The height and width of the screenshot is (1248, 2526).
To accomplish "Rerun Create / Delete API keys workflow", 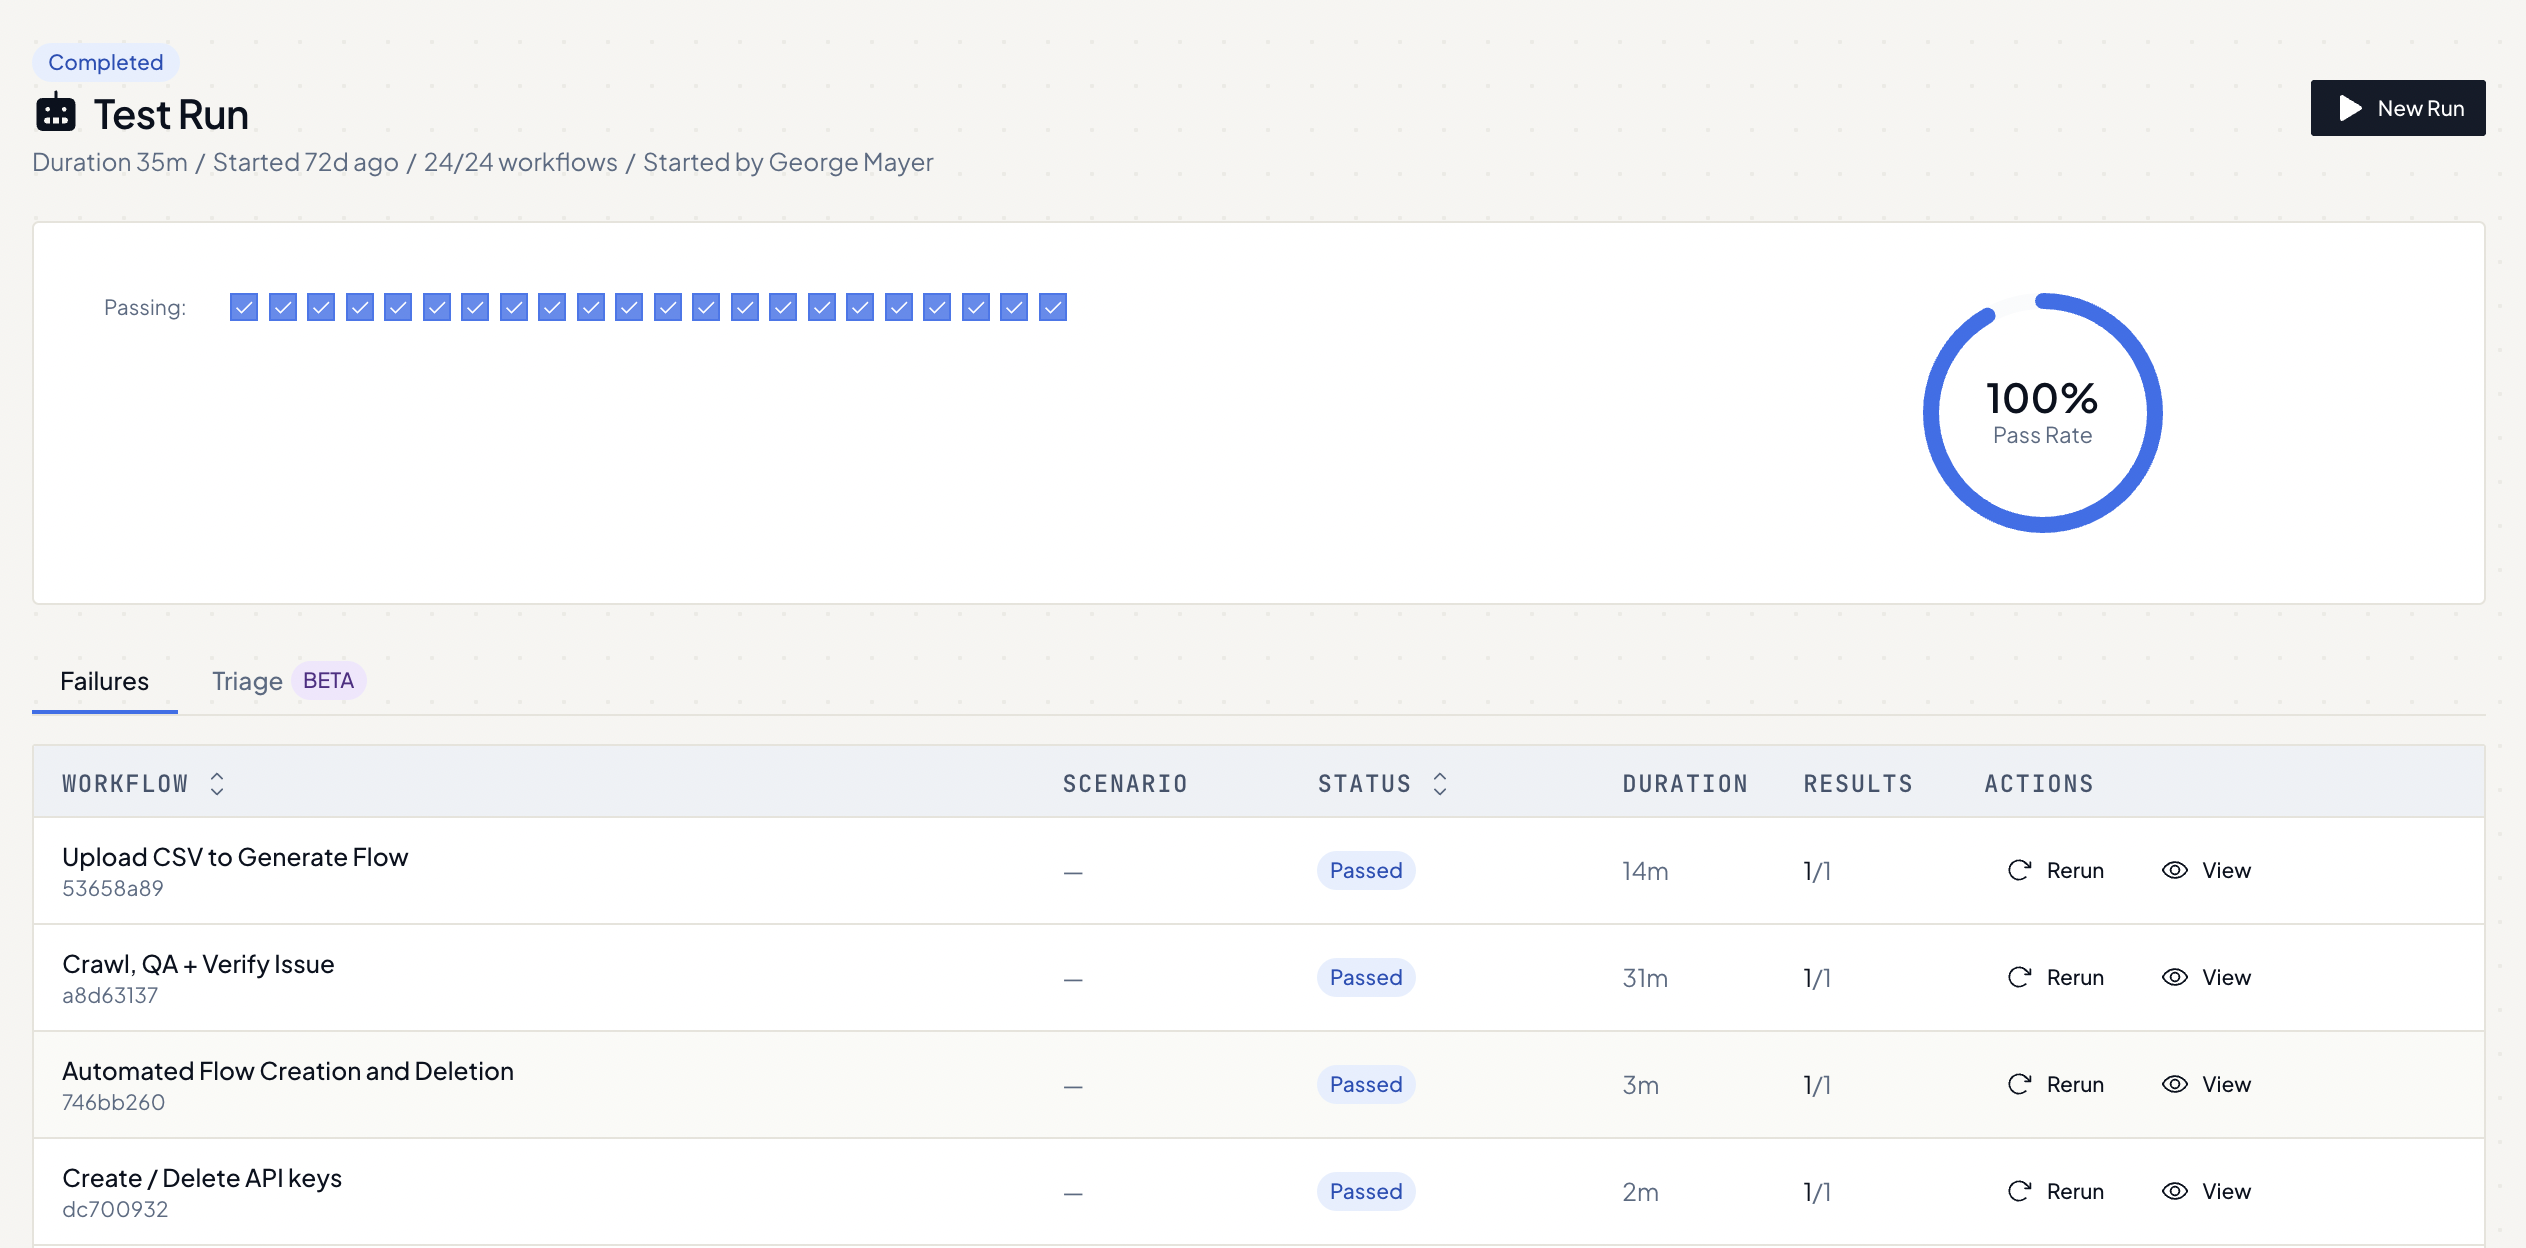I will [2056, 1192].
